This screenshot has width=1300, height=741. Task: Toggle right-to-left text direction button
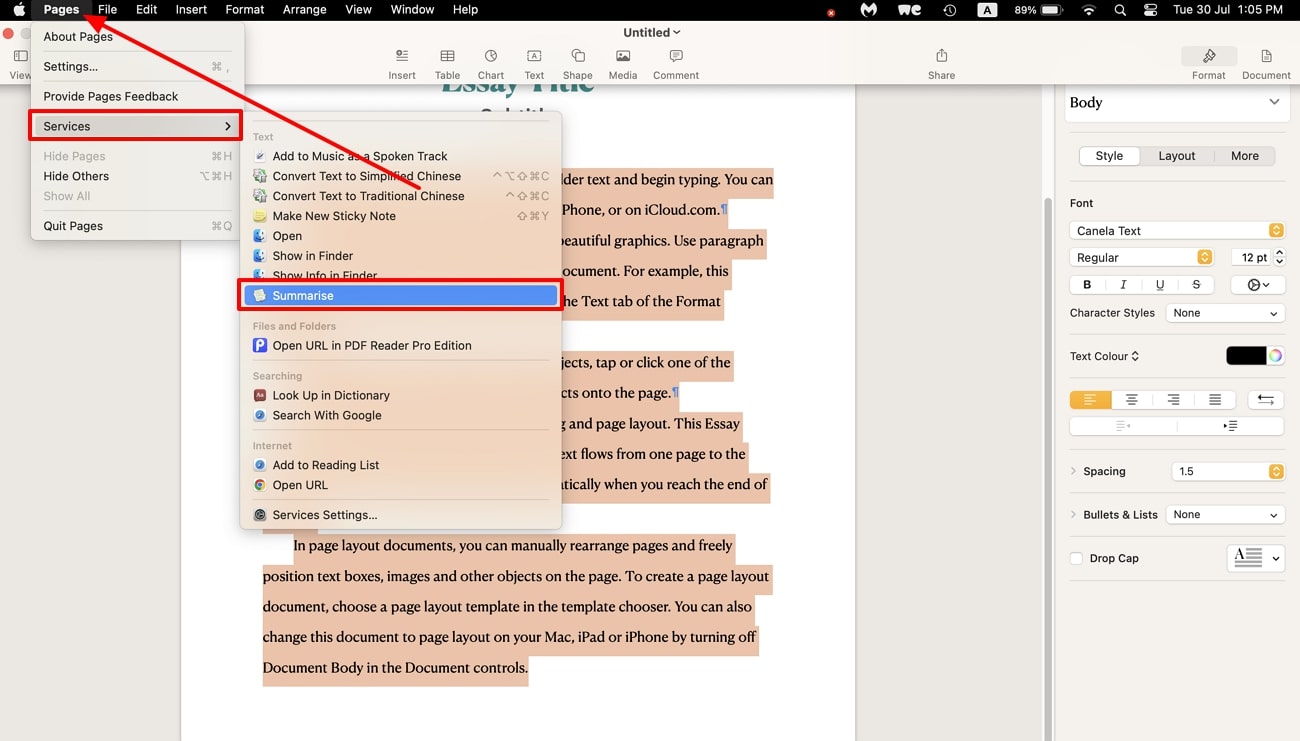tap(1266, 400)
